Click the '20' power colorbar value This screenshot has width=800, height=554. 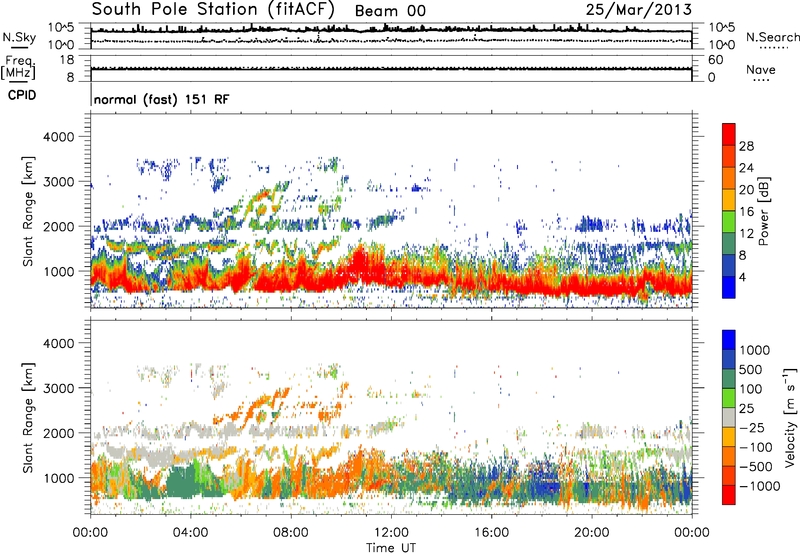click(x=746, y=190)
